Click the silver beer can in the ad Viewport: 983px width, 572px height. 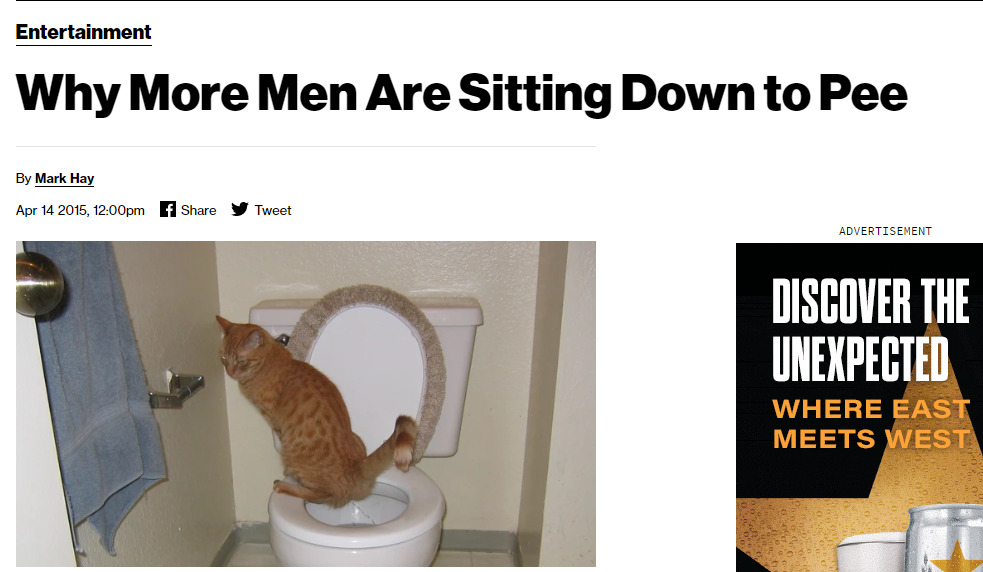point(945,538)
